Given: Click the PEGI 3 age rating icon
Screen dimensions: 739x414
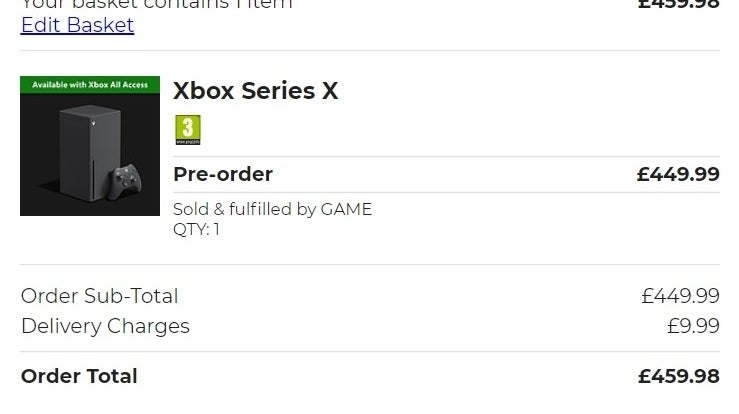Looking at the screenshot, I should [188, 129].
